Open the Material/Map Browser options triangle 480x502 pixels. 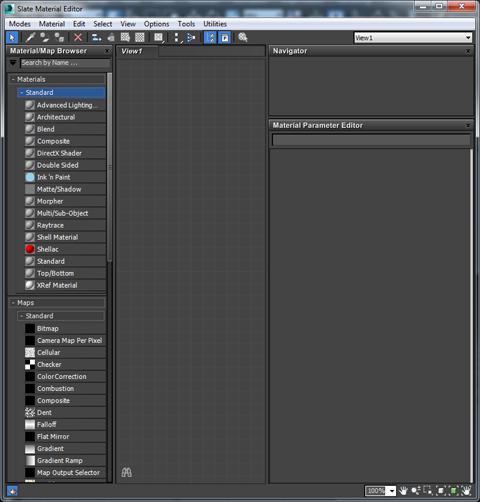point(13,63)
